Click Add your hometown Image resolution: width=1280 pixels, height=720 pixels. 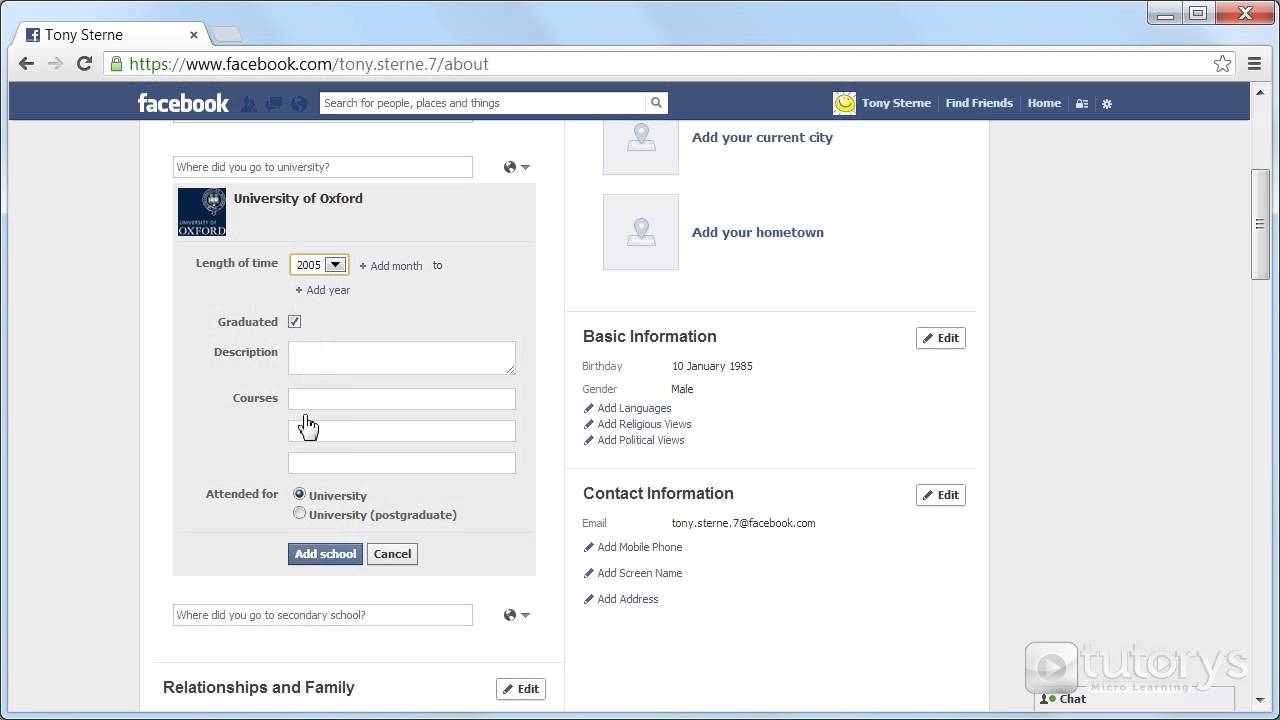(x=758, y=232)
